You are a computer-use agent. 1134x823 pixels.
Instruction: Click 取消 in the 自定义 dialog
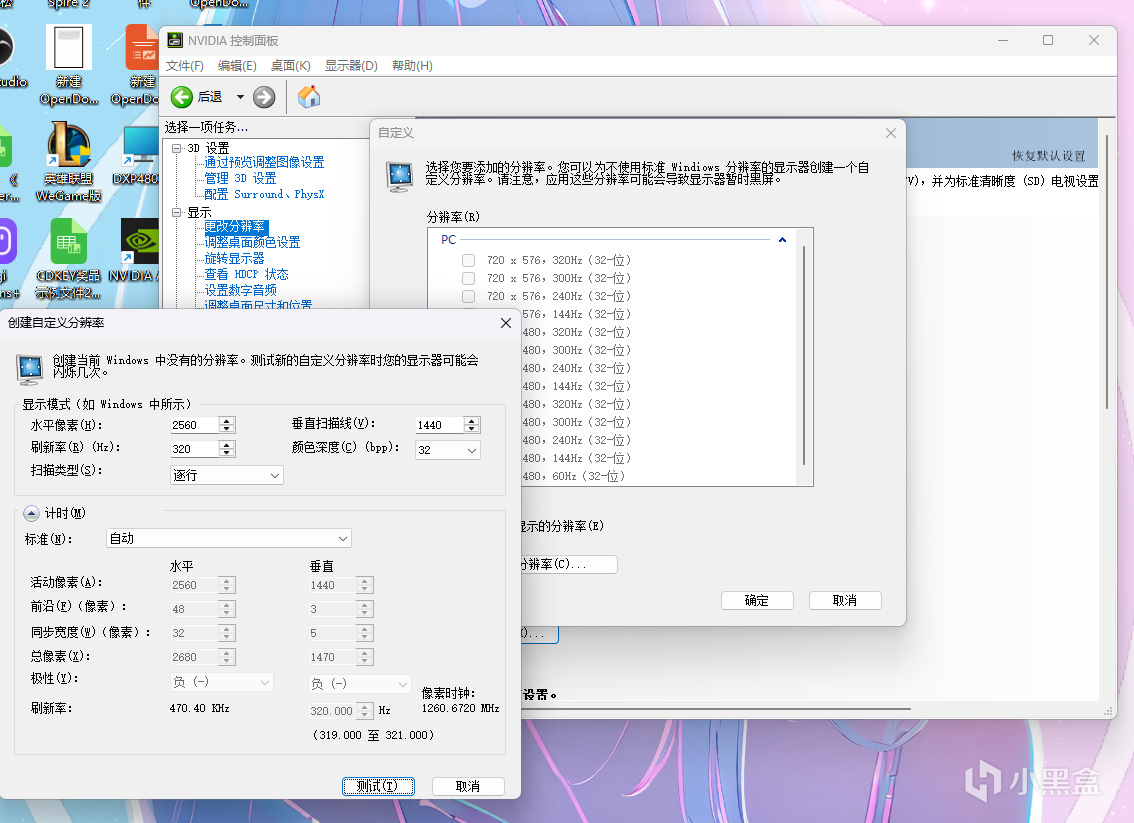[845, 600]
